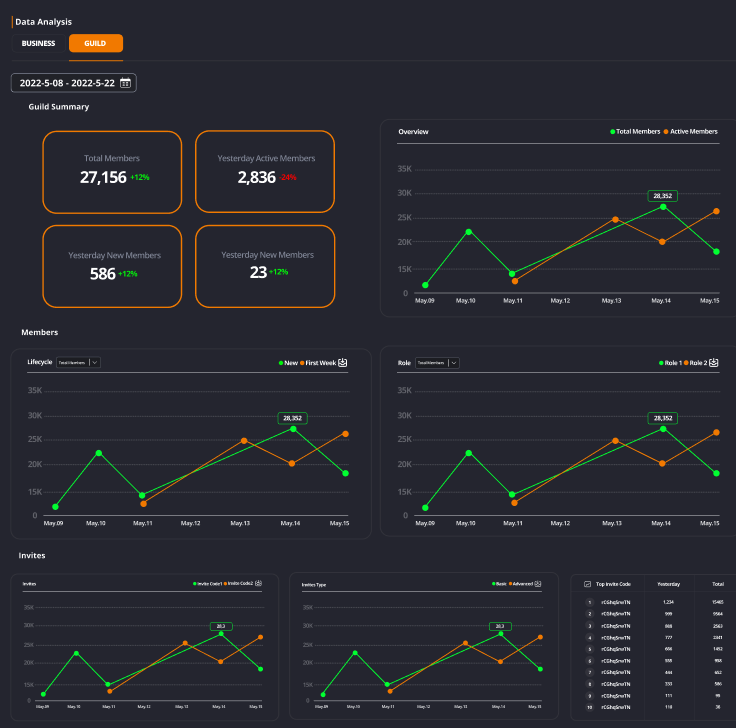Viewport: 736px width, 728px height.
Task: Click the Total Members 27,156 summary card
Action: (112, 172)
